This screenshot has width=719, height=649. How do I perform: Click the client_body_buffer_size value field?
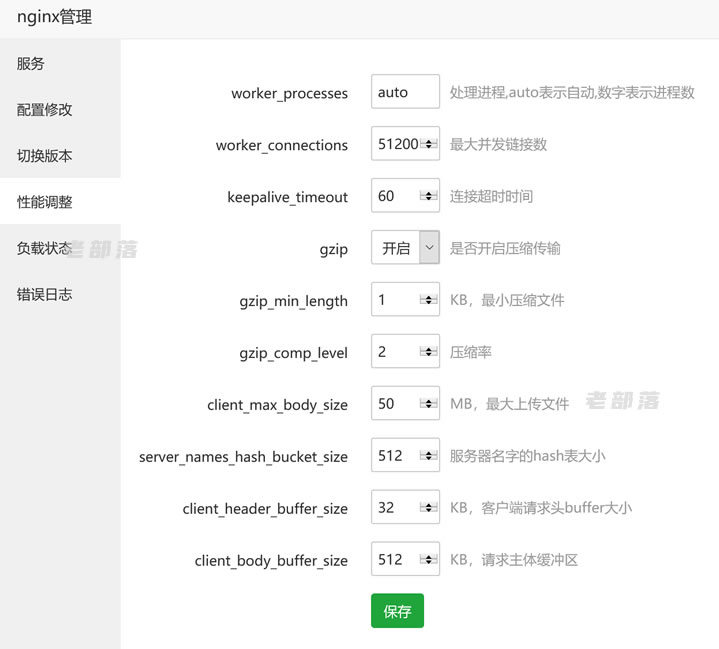[x=405, y=559]
